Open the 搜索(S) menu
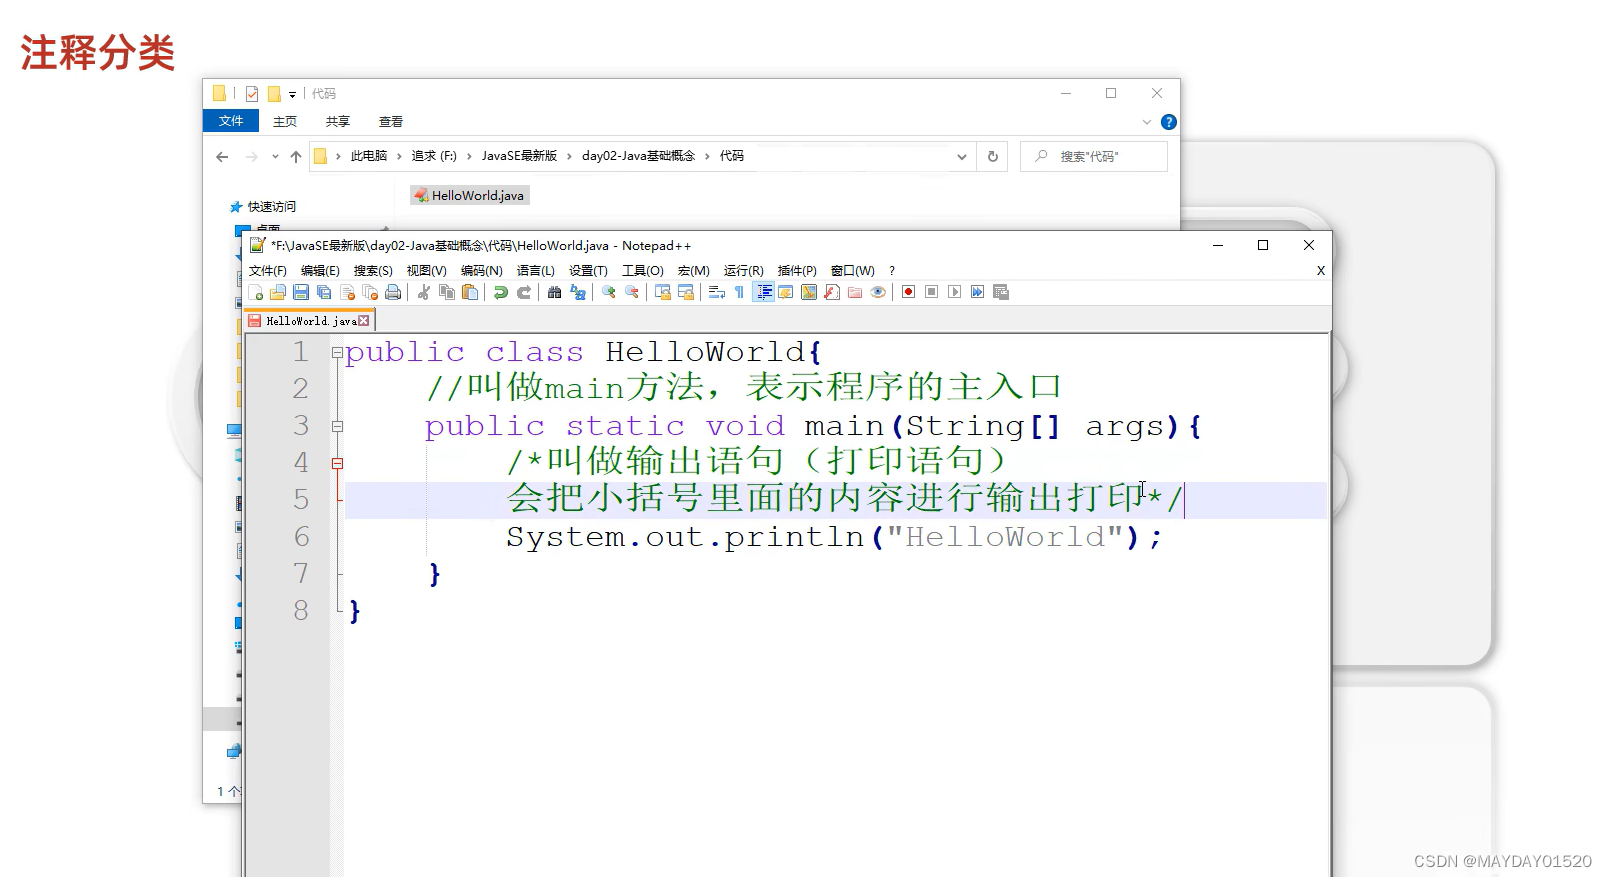 click(x=373, y=271)
